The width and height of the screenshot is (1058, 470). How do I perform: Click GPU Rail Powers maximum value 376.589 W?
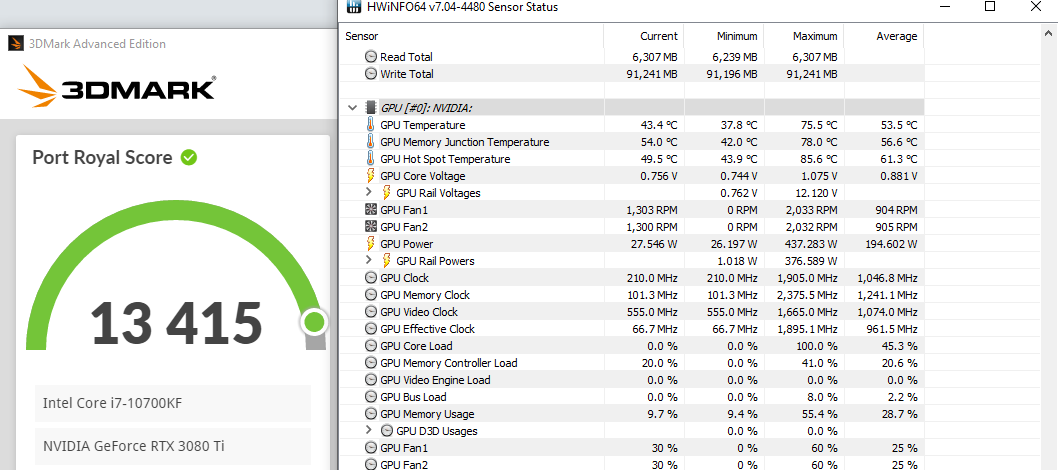point(812,261)
